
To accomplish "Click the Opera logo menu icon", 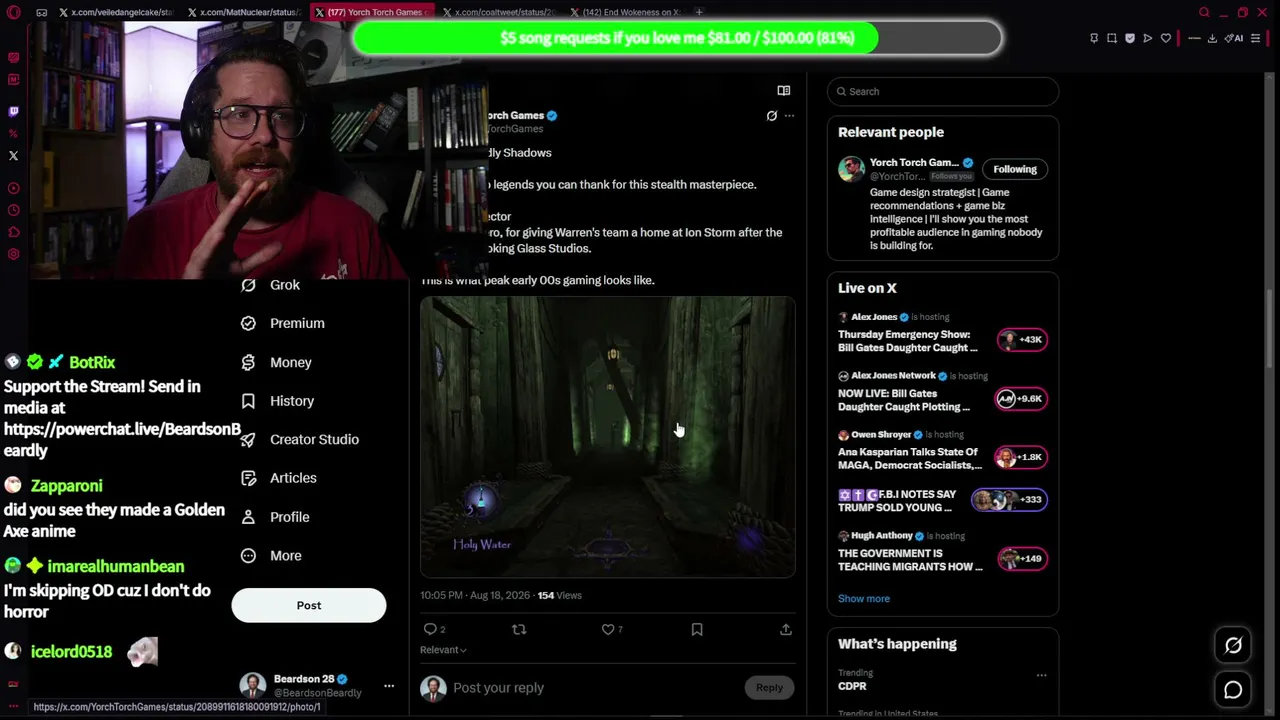I will (13, 12).
